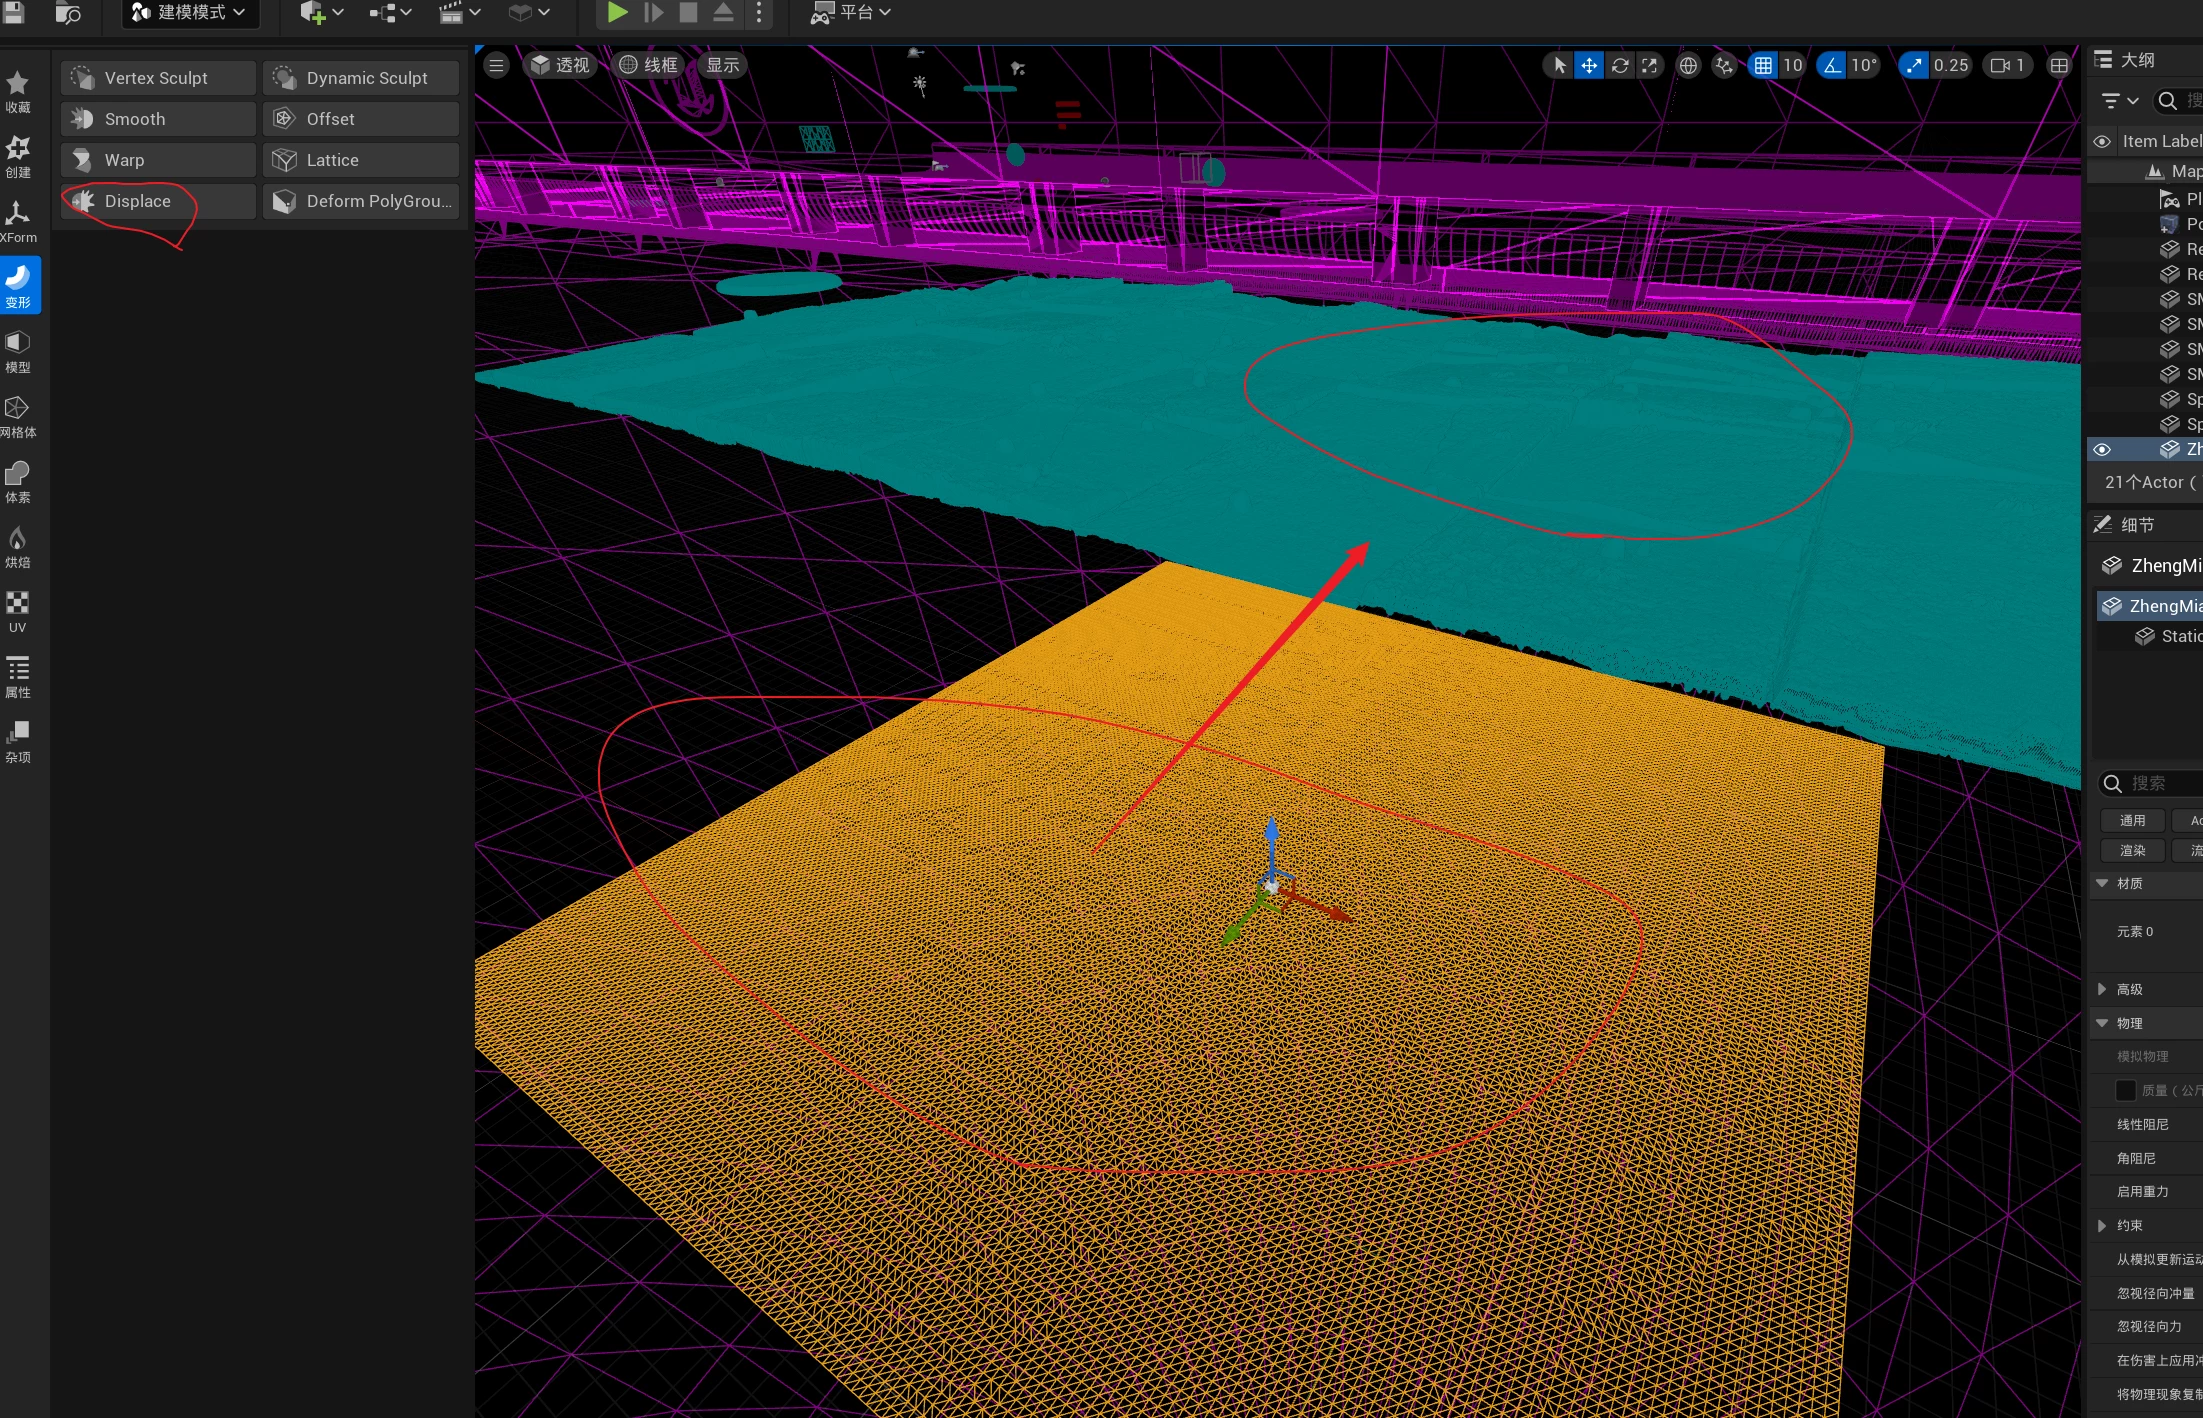Viewport: 2203px width, 1418px height.
Task: Switch to the 模型 (Model) tools tab
Action: [x=18, y=351]
